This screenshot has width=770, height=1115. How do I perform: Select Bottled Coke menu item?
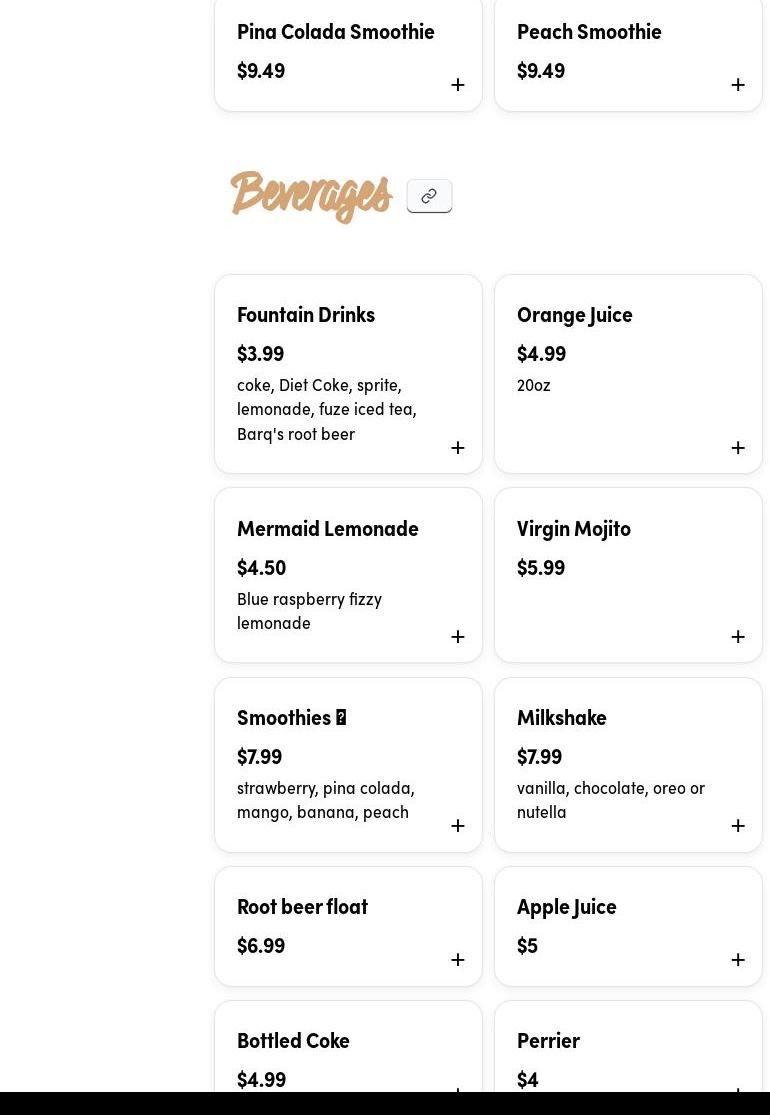348,1047
